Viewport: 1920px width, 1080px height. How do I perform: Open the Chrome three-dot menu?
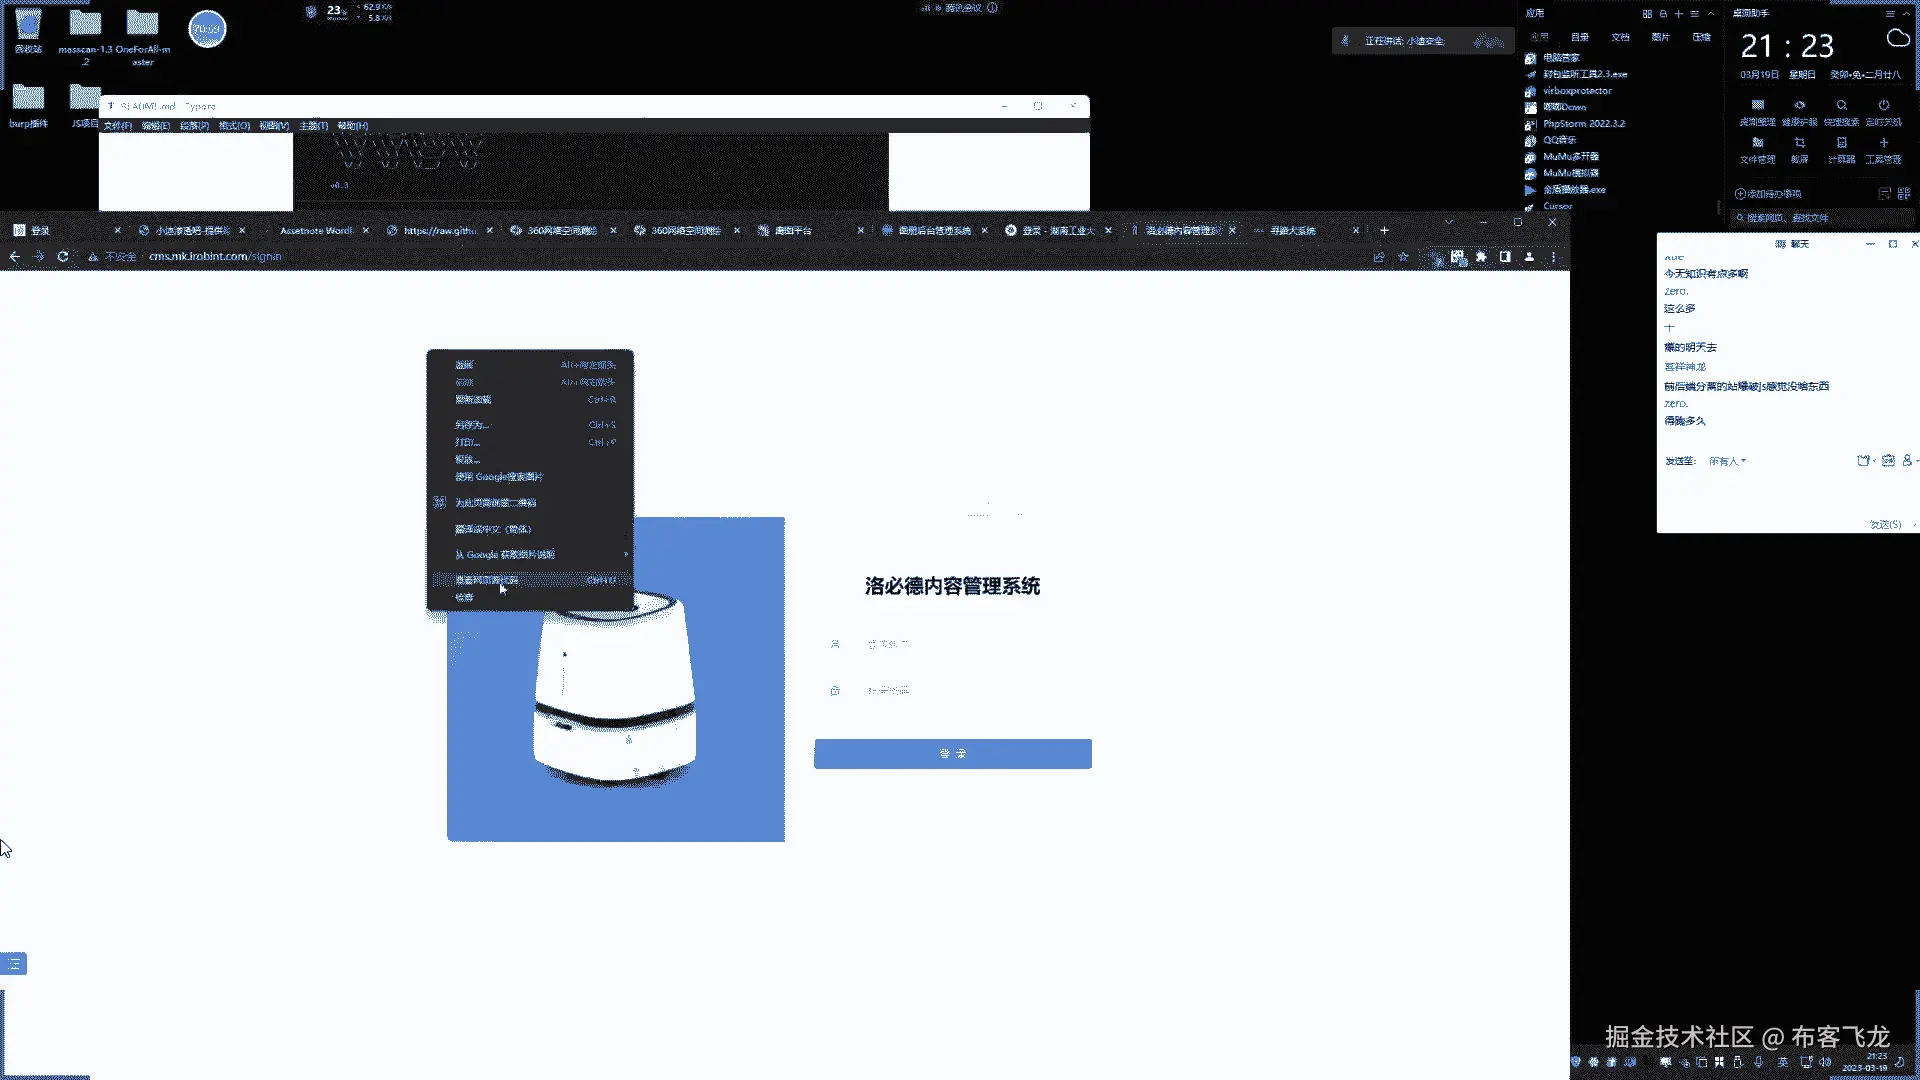click(x=1553, y=257)
